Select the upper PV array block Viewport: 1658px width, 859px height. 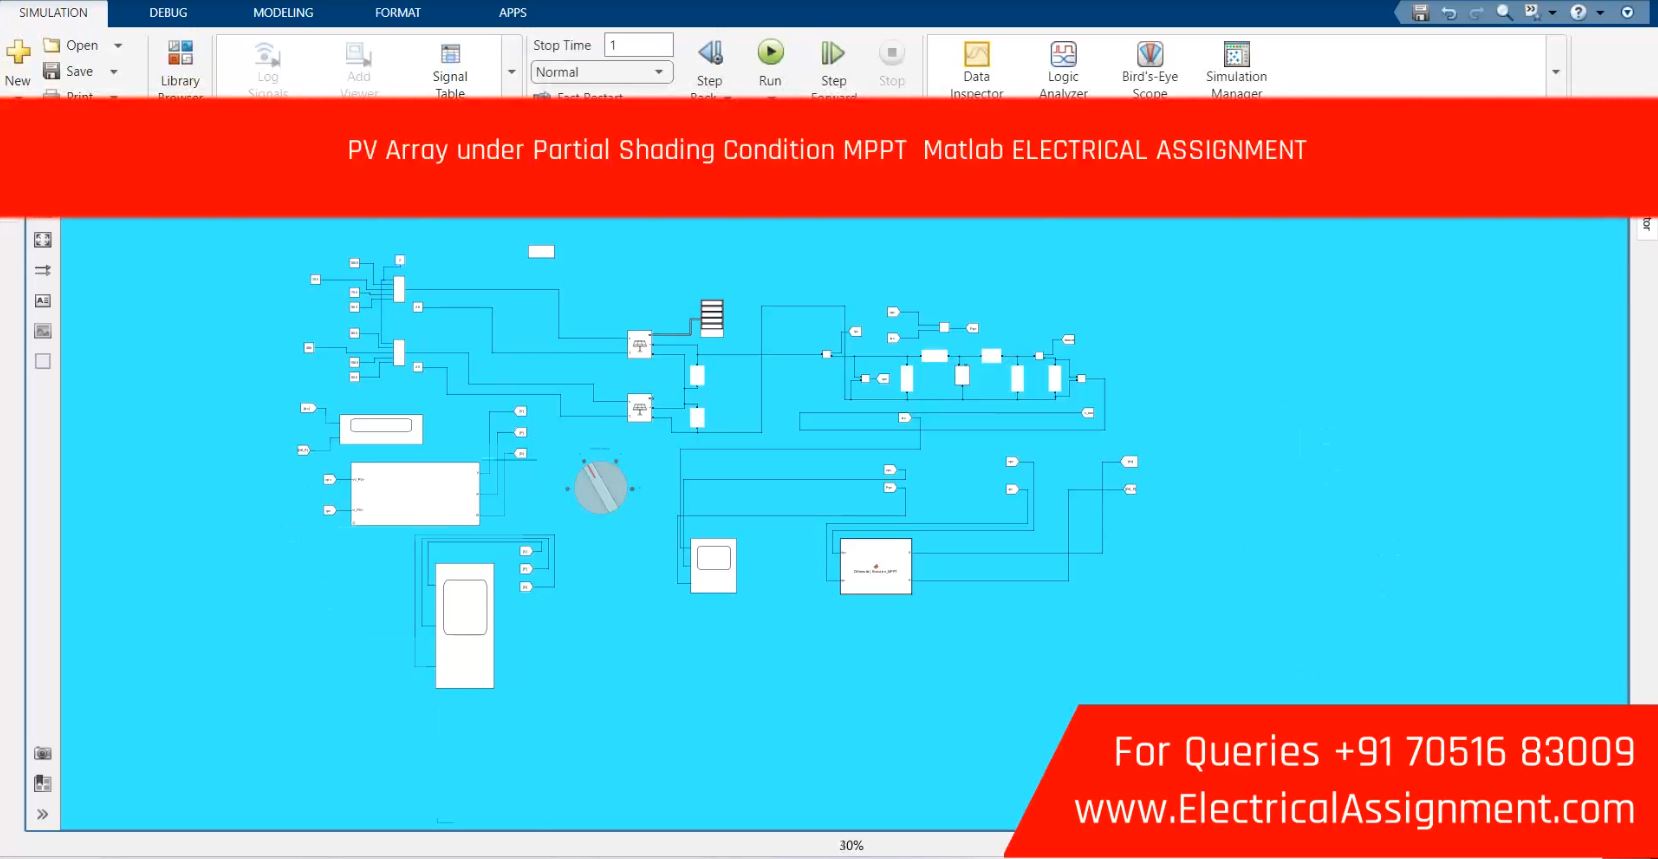coord(640,345)
